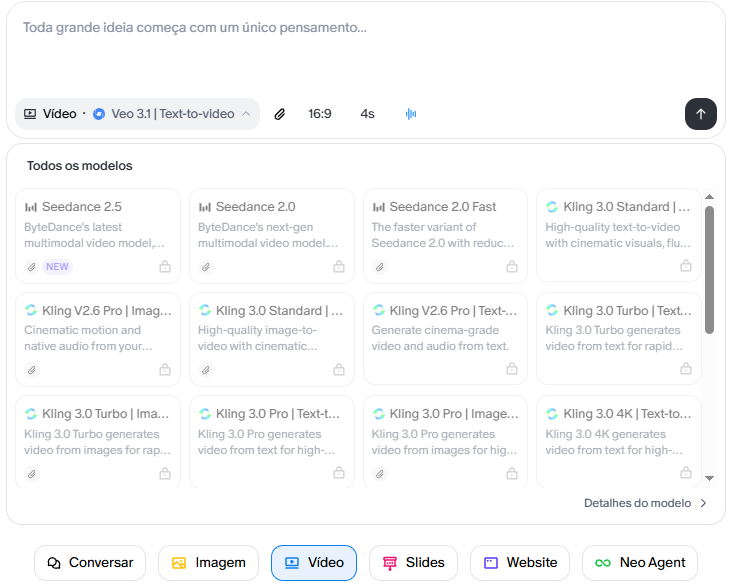Click the NEW badge on Seedance 2.5
The height and width of the screenshot is (587, 733).
point(57,267)
